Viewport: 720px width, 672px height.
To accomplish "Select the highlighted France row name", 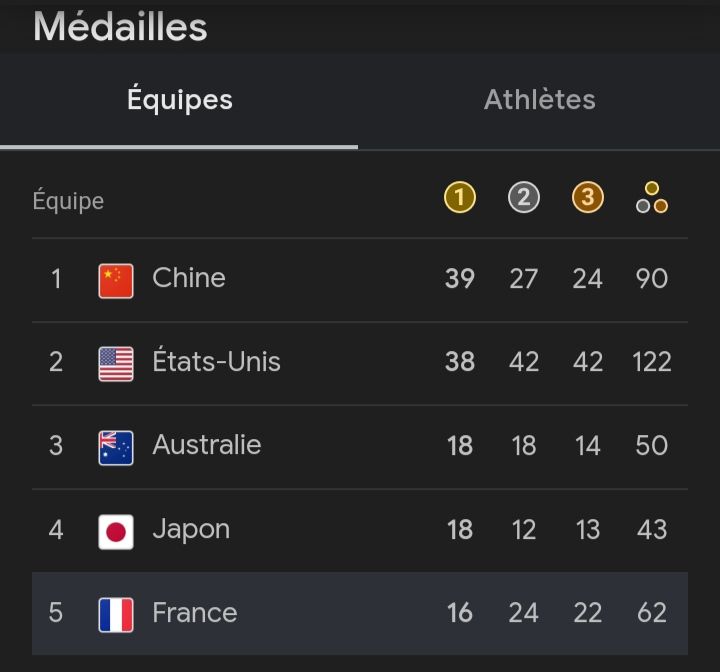I will tap(194, 613).
